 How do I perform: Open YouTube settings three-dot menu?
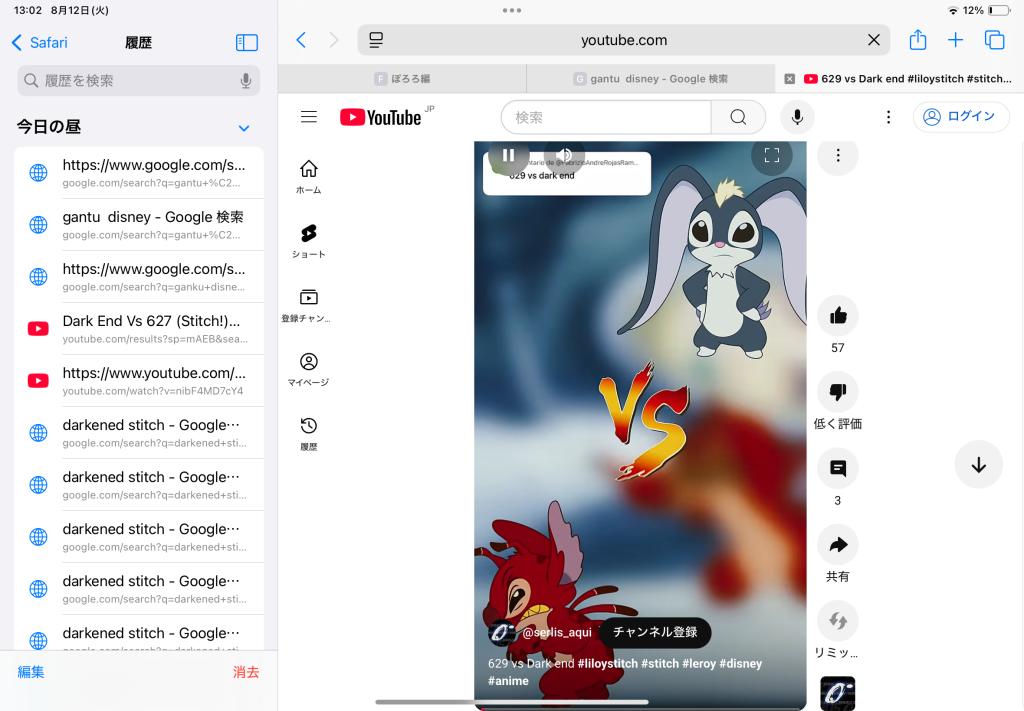[888, 117]
